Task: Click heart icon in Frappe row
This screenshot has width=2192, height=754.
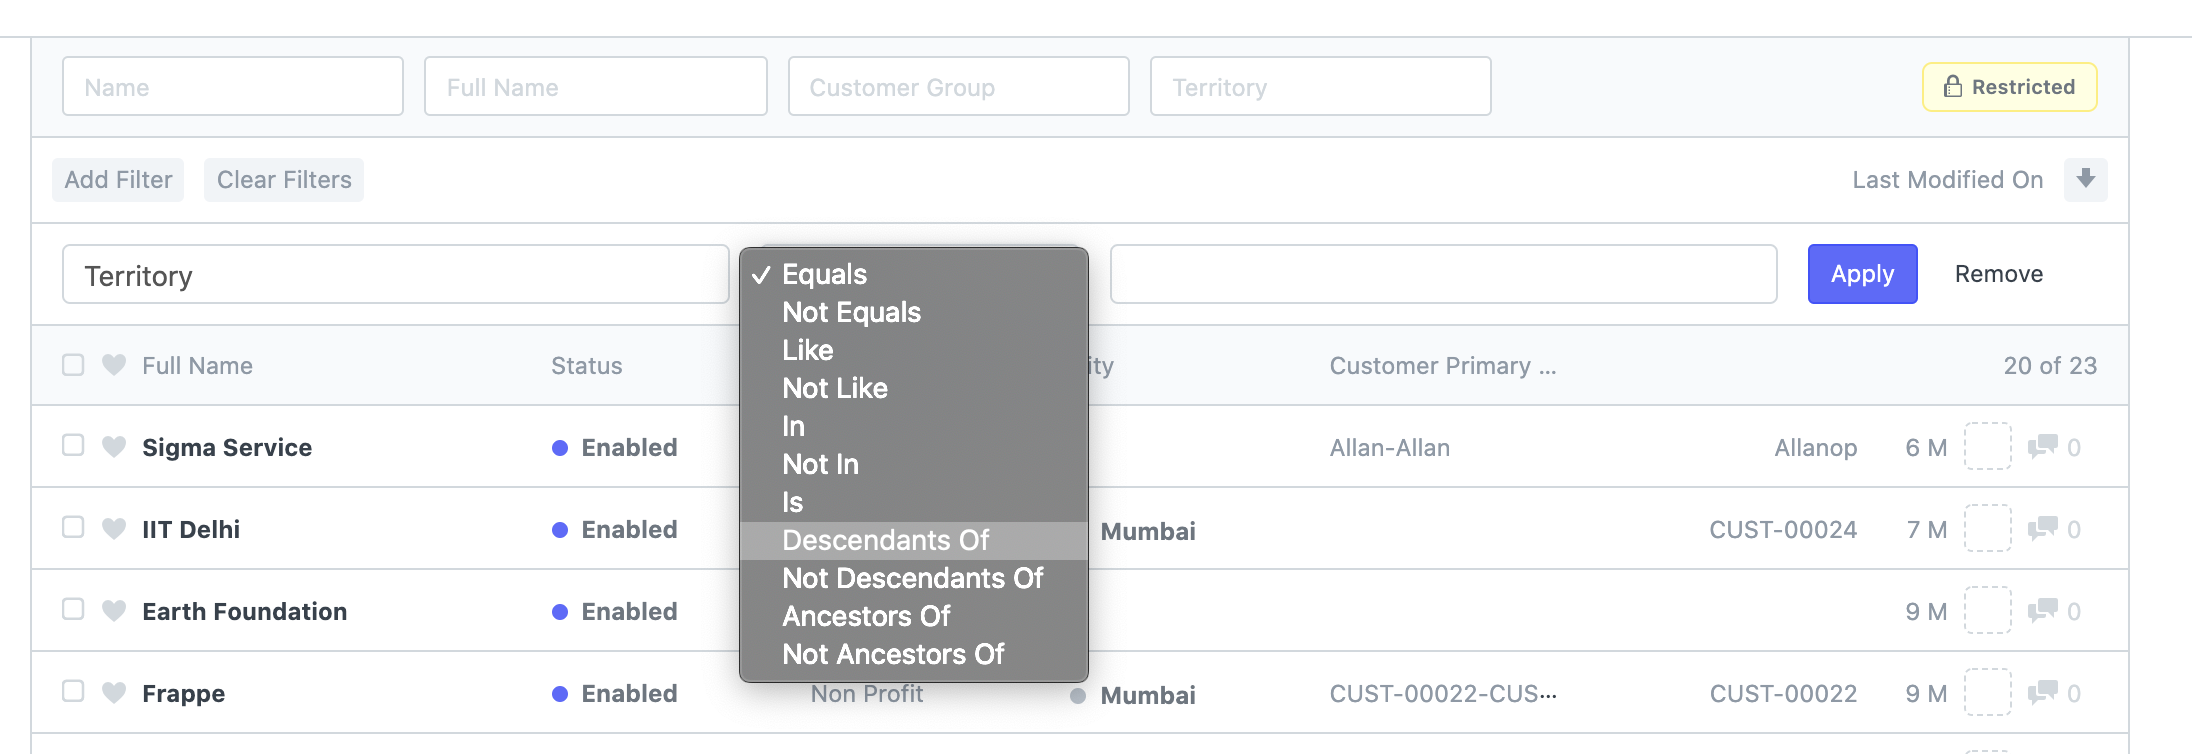Action: tap(114, 692)
